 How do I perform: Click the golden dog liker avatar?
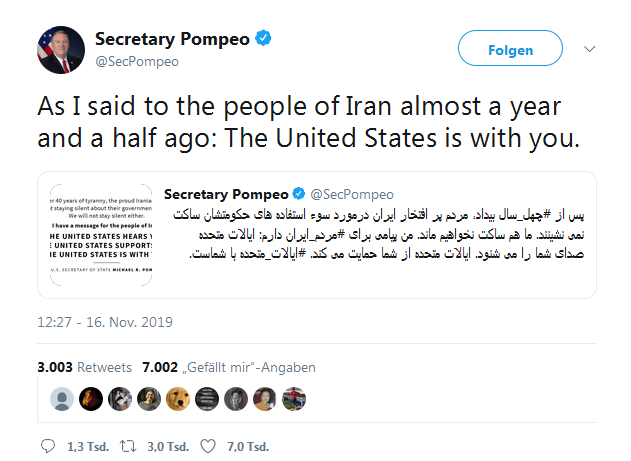178,398
